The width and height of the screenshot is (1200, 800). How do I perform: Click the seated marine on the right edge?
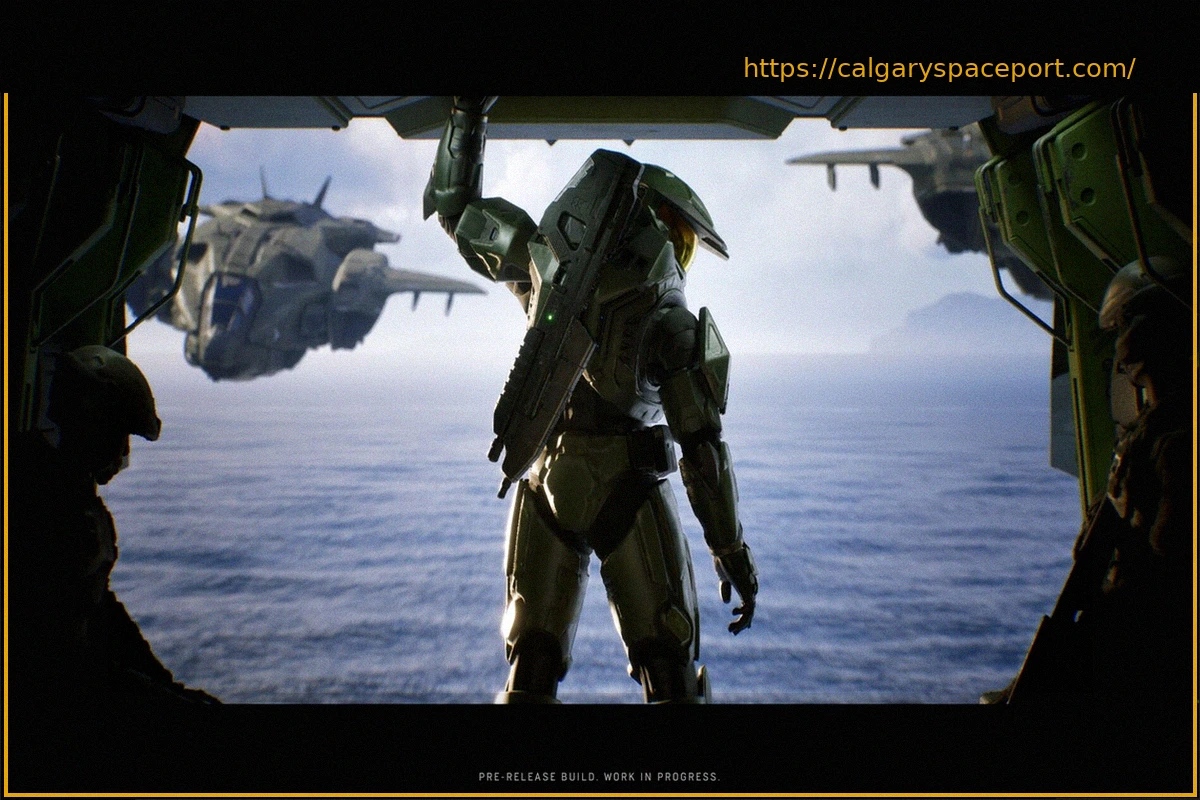pyautogui.click(x=1140, y=400)
